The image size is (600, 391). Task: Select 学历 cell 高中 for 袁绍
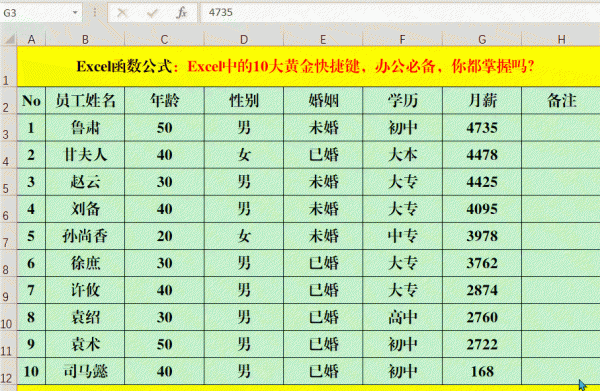tap(402, 317)
